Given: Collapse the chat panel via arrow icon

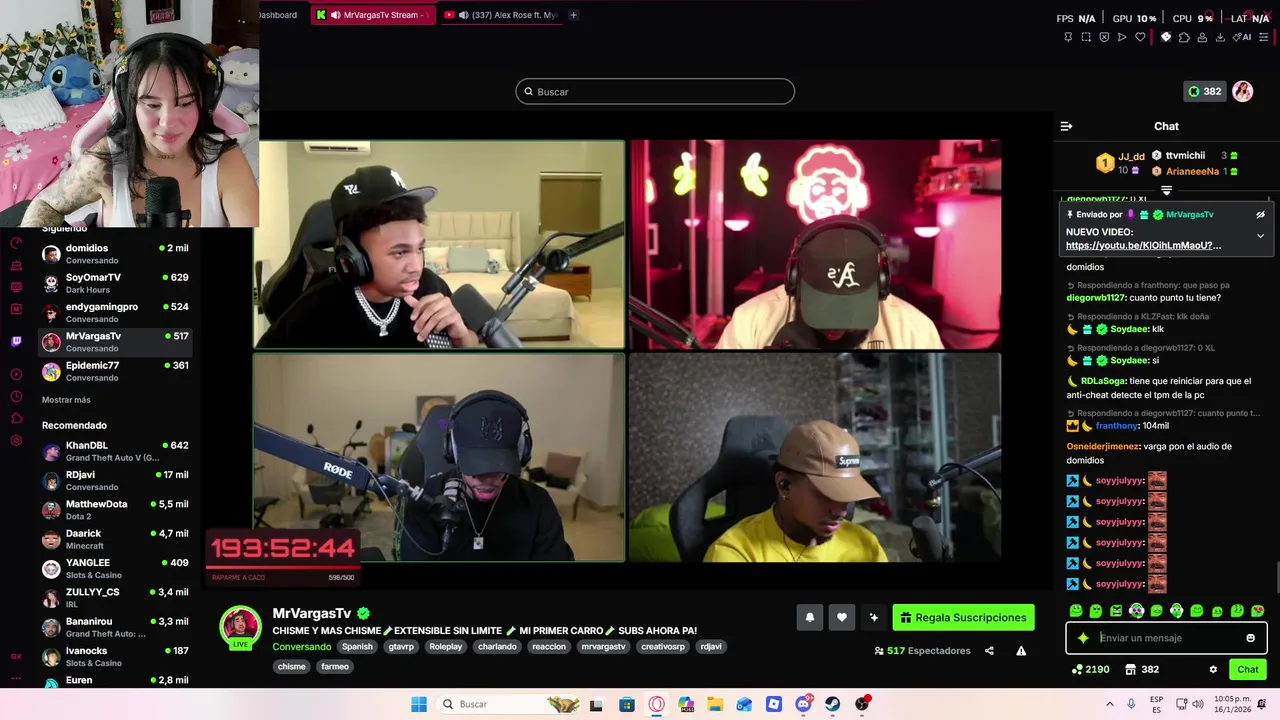Looking at the screenshot, I should pyautogui.click(x=1066, y=126).
